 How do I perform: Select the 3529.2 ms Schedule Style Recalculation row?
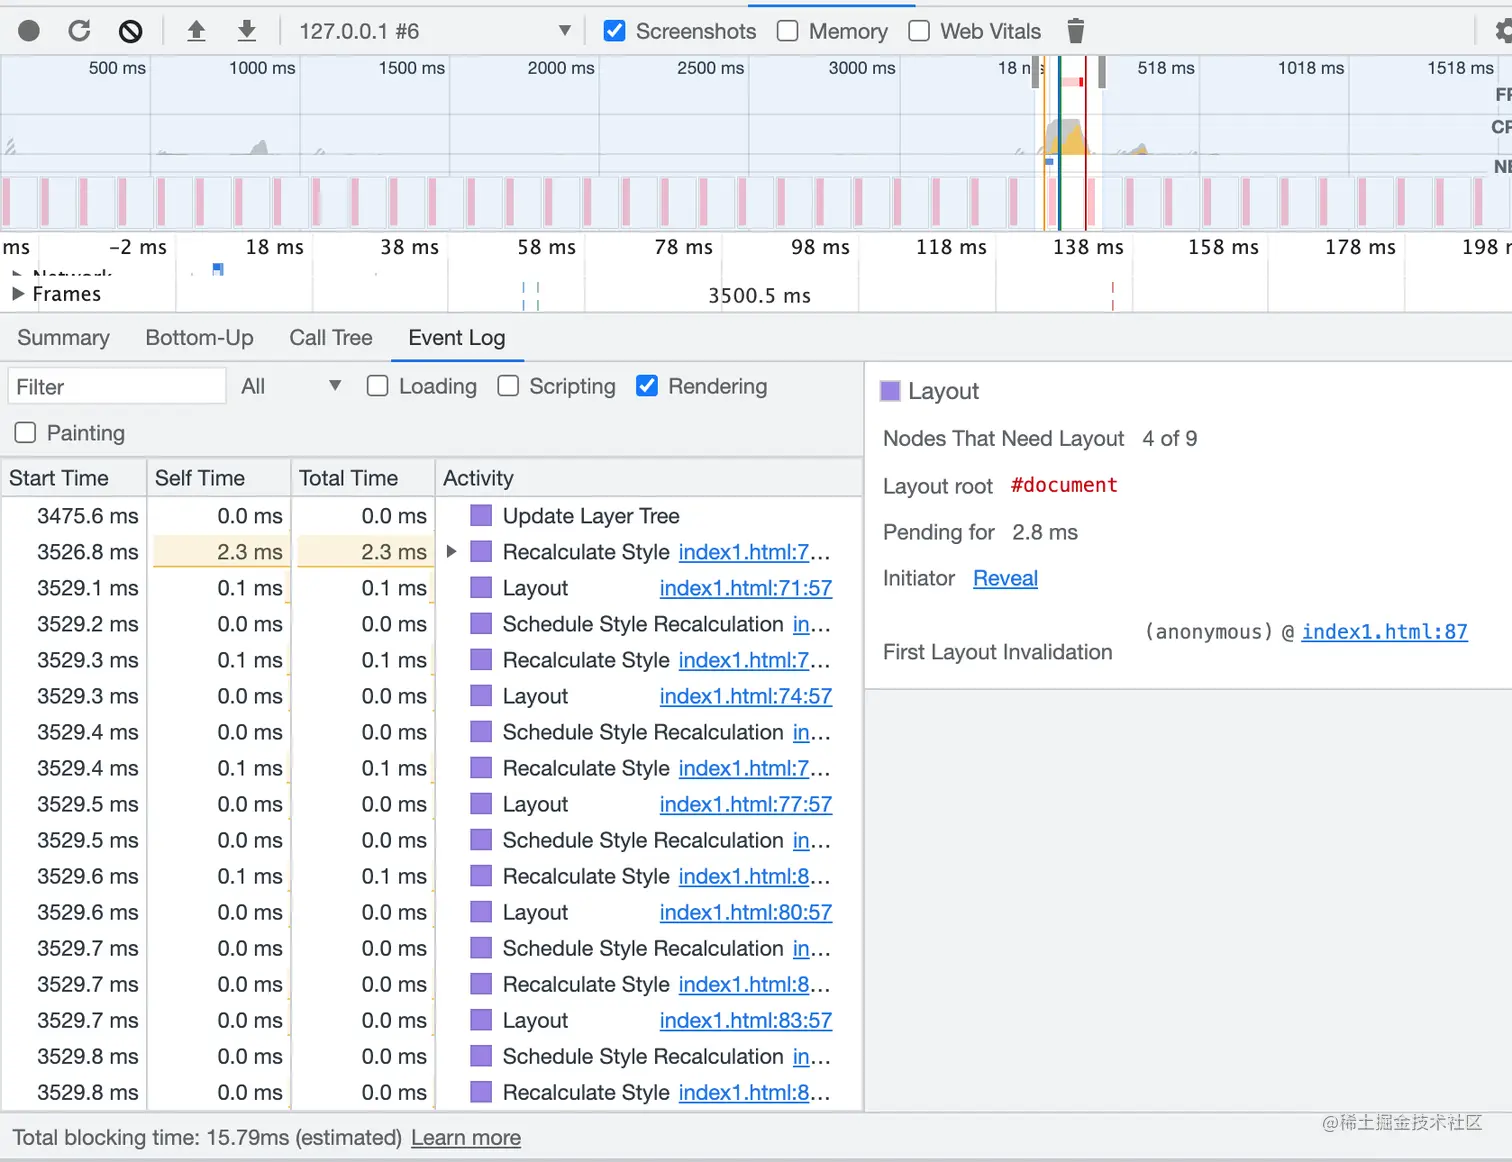pos(432,624)
